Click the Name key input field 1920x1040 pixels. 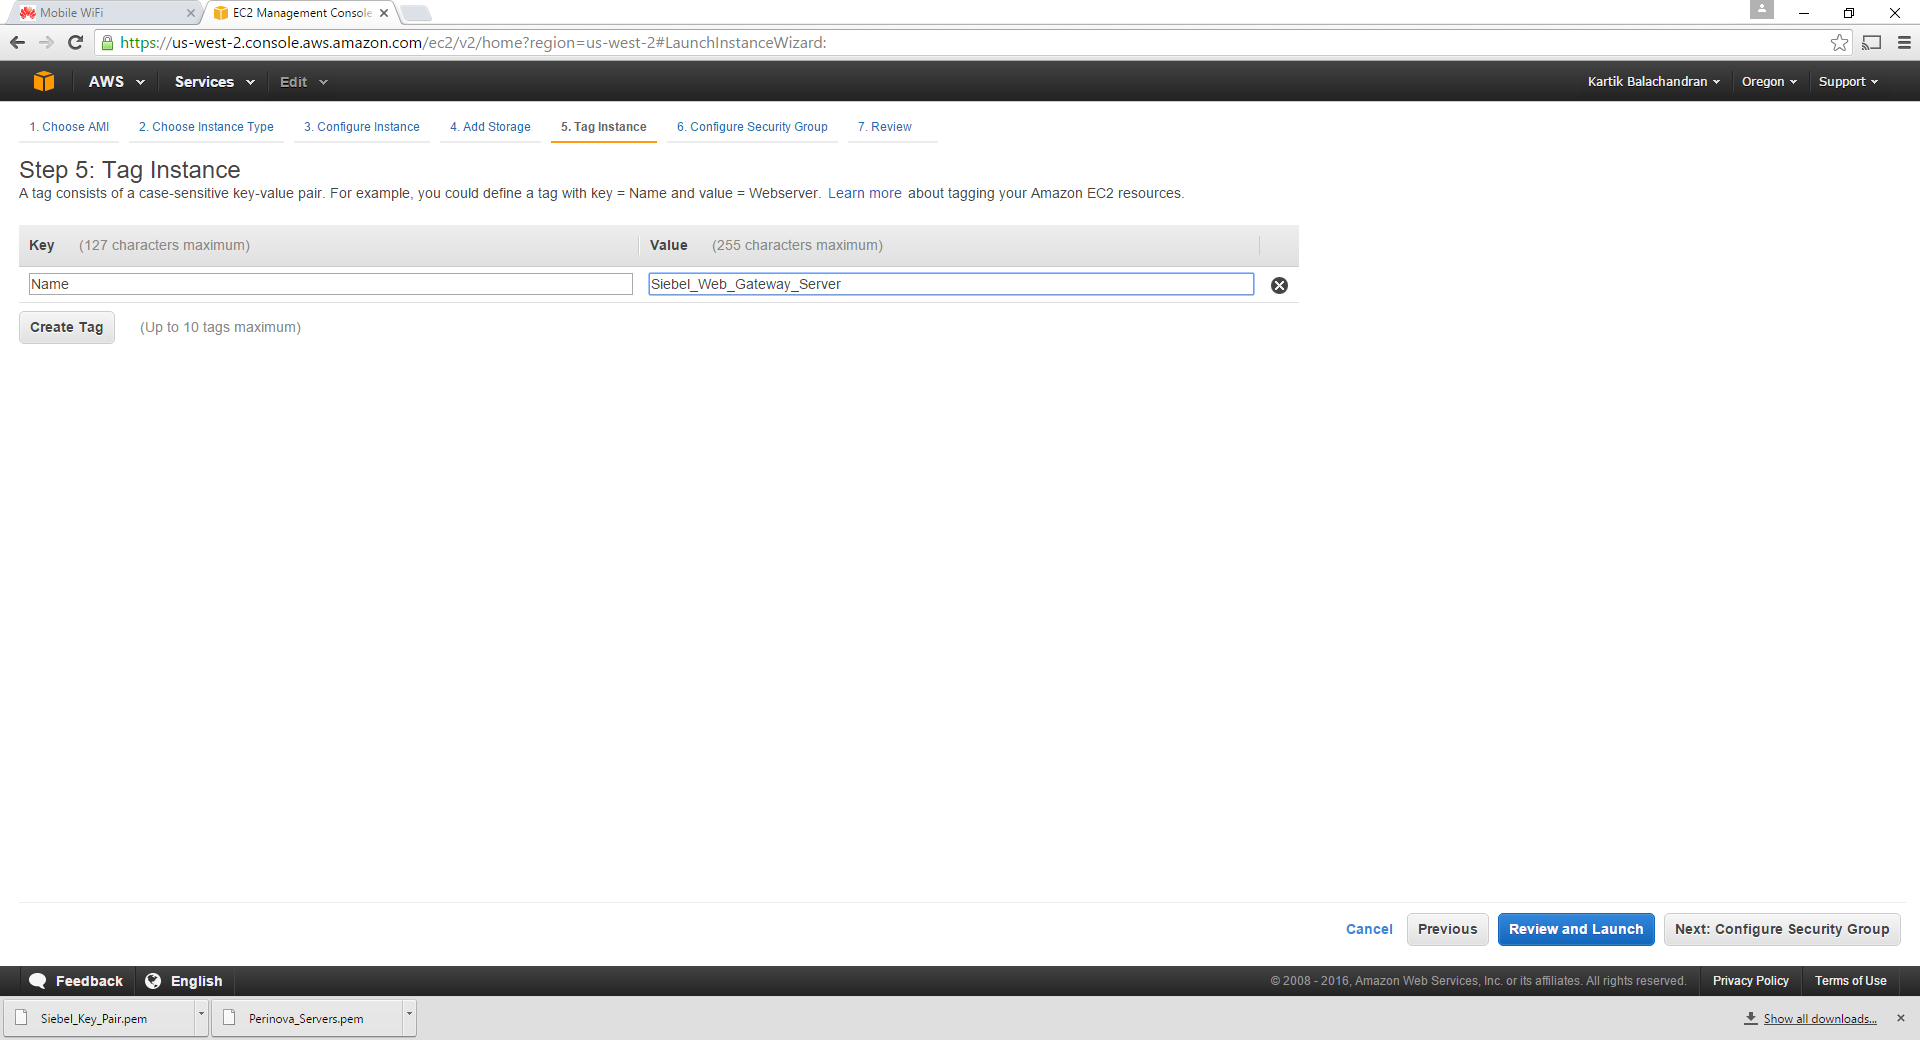[330, 285]
